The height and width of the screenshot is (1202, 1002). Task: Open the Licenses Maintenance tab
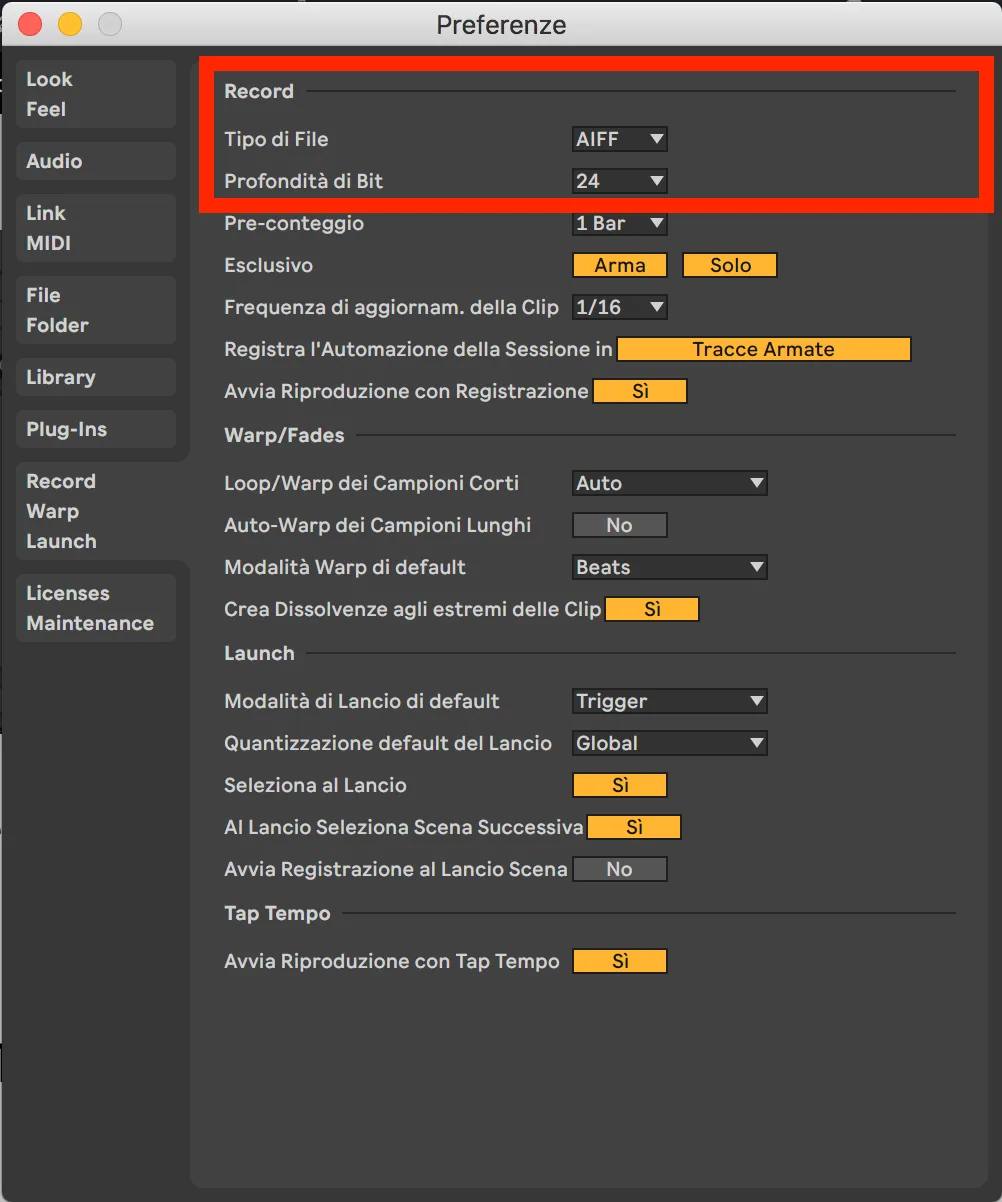click(x=96, y=608)
